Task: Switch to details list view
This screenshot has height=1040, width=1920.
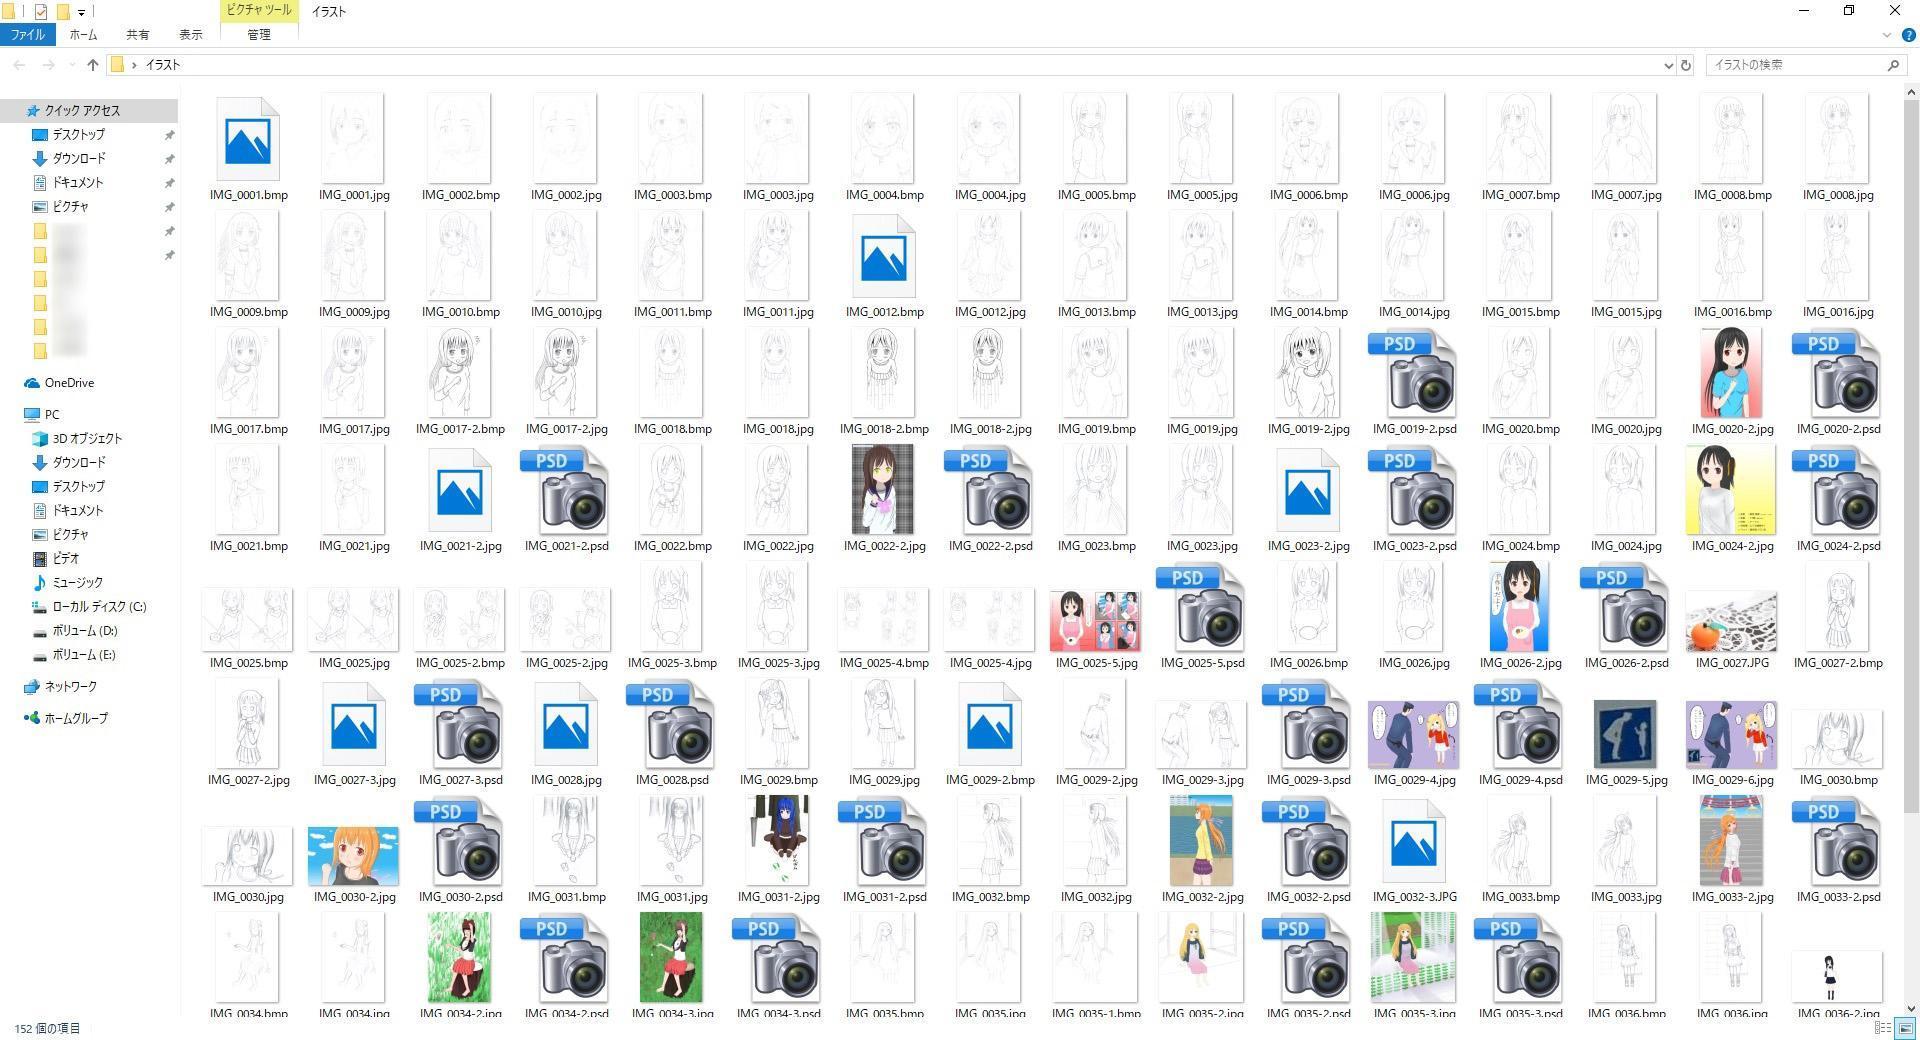Action: (x=1884, y=1028)
